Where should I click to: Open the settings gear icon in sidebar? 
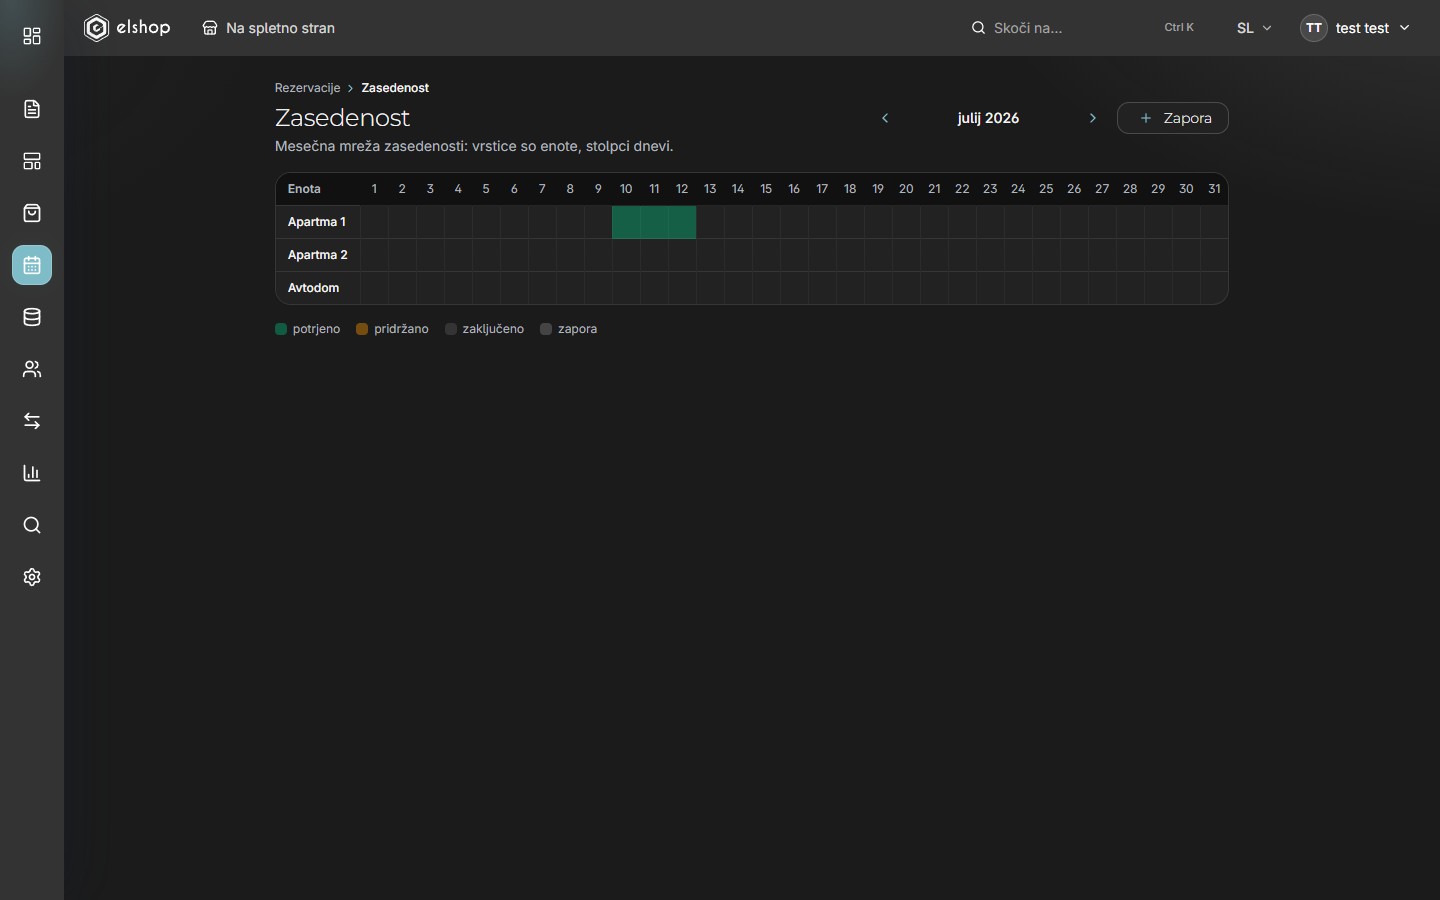point(32,577)
